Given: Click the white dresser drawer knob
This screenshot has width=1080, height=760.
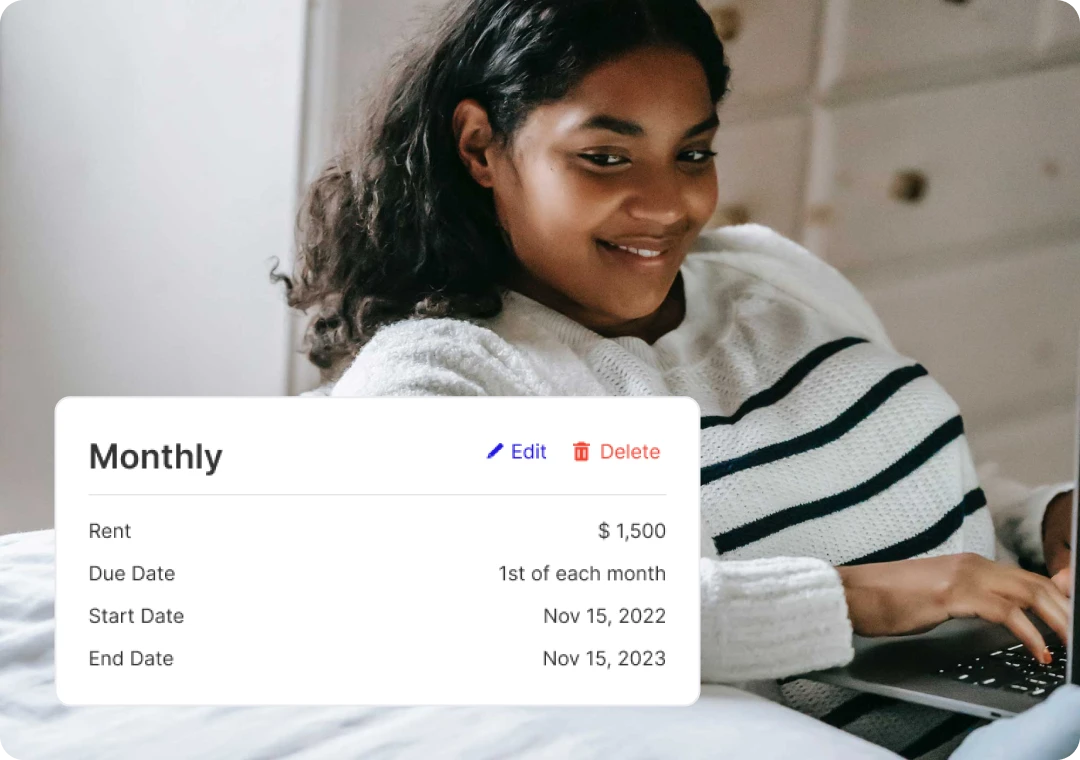Looking at the screenshot, I should (x=909, y=185).
